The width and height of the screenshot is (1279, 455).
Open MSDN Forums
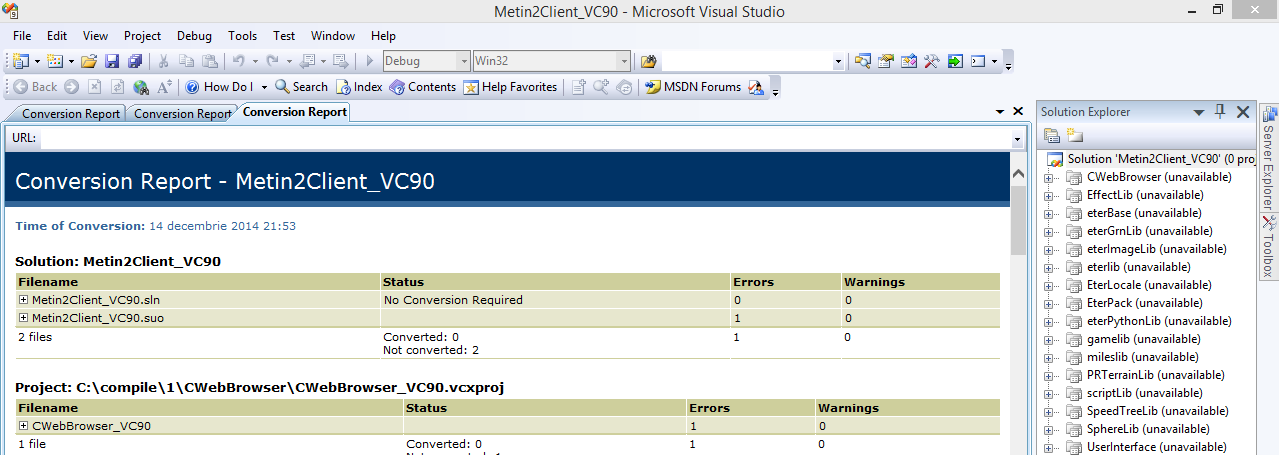point(693,87)
